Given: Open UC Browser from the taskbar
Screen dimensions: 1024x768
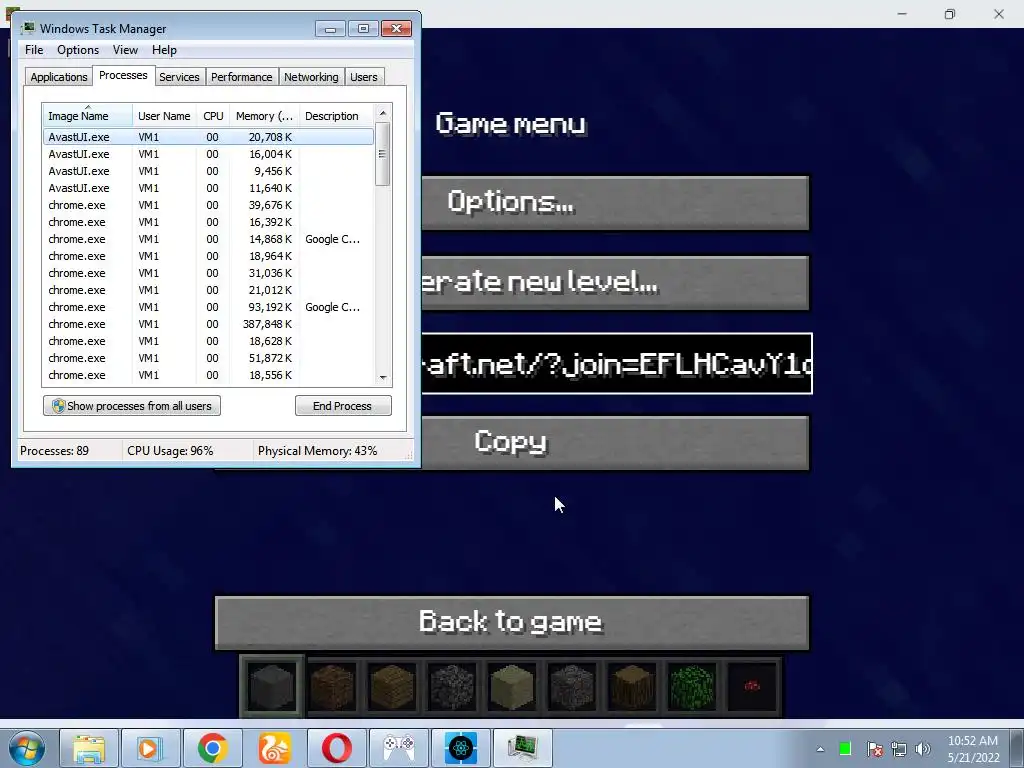Looking at the screenshot, I should (x=274, y=748).
